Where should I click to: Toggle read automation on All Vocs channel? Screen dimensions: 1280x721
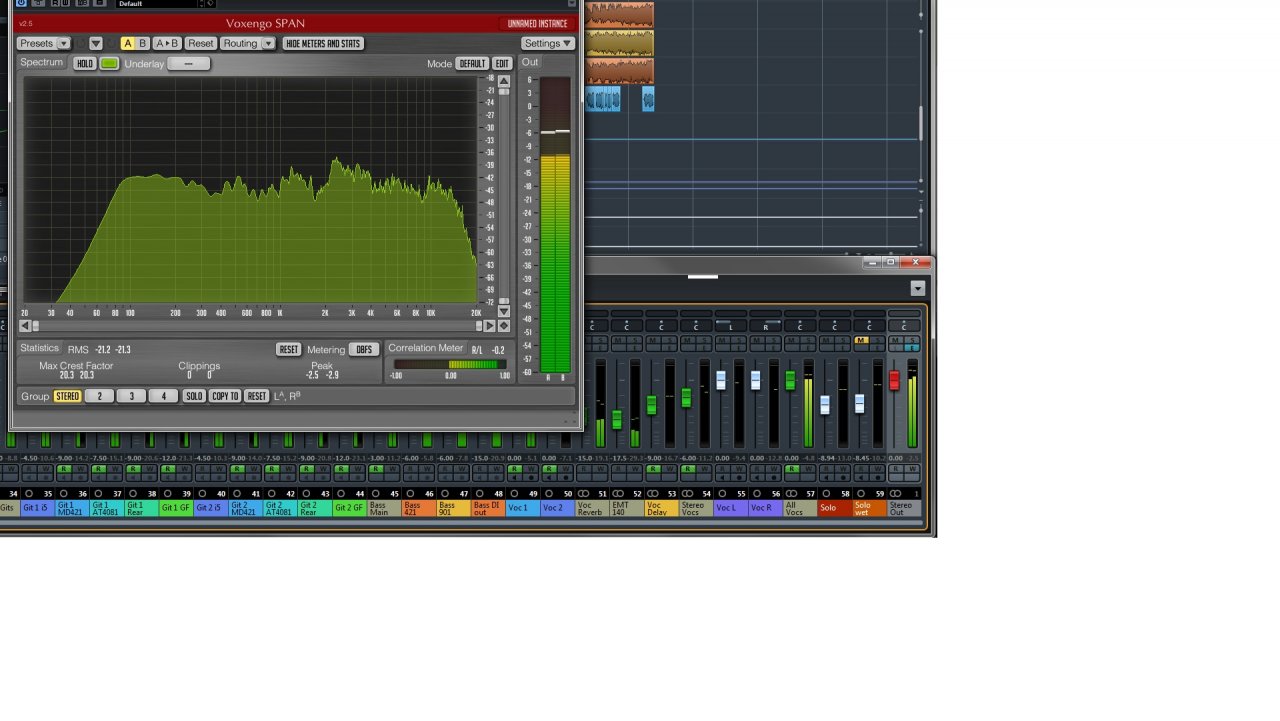(x=792, y=468)
